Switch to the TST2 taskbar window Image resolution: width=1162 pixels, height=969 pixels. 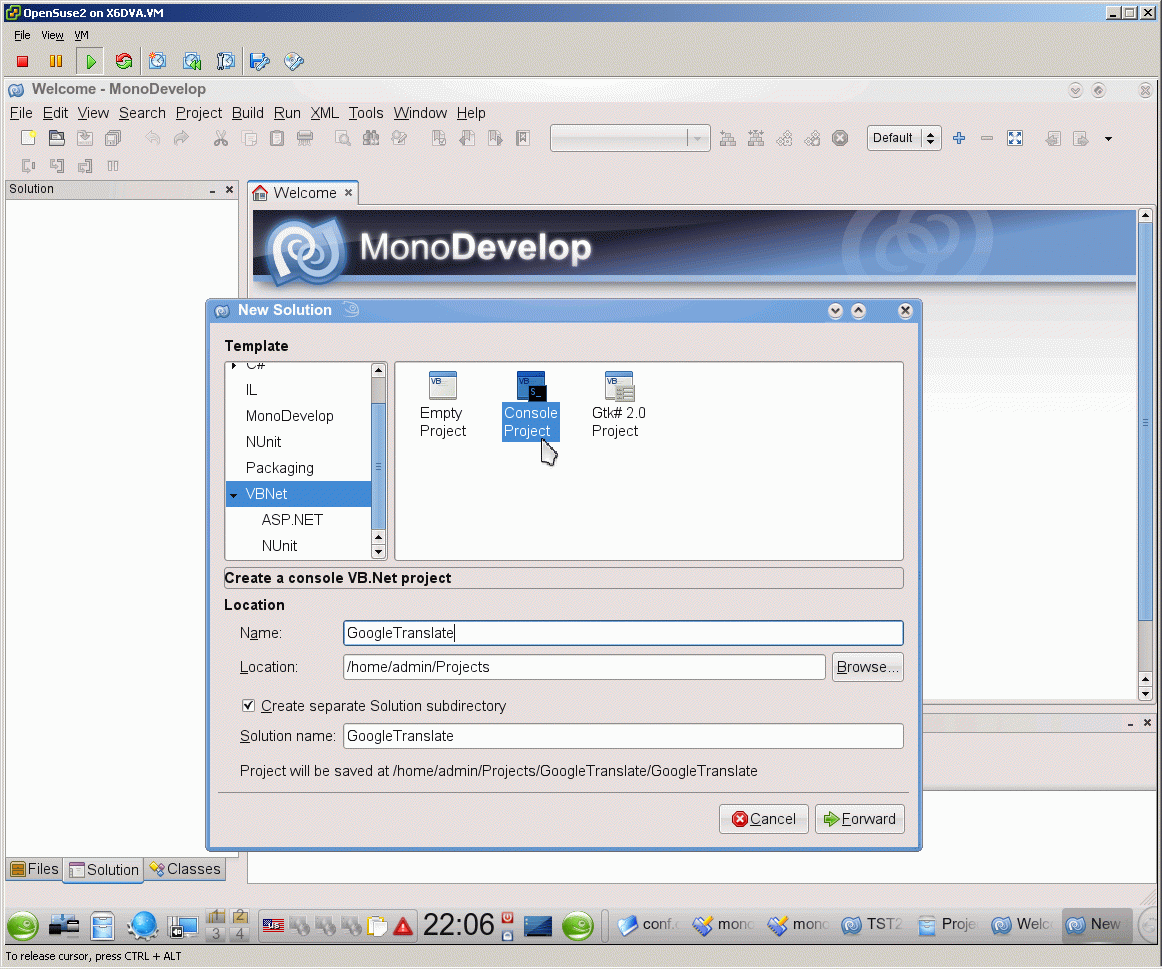[x=872, y=925]
